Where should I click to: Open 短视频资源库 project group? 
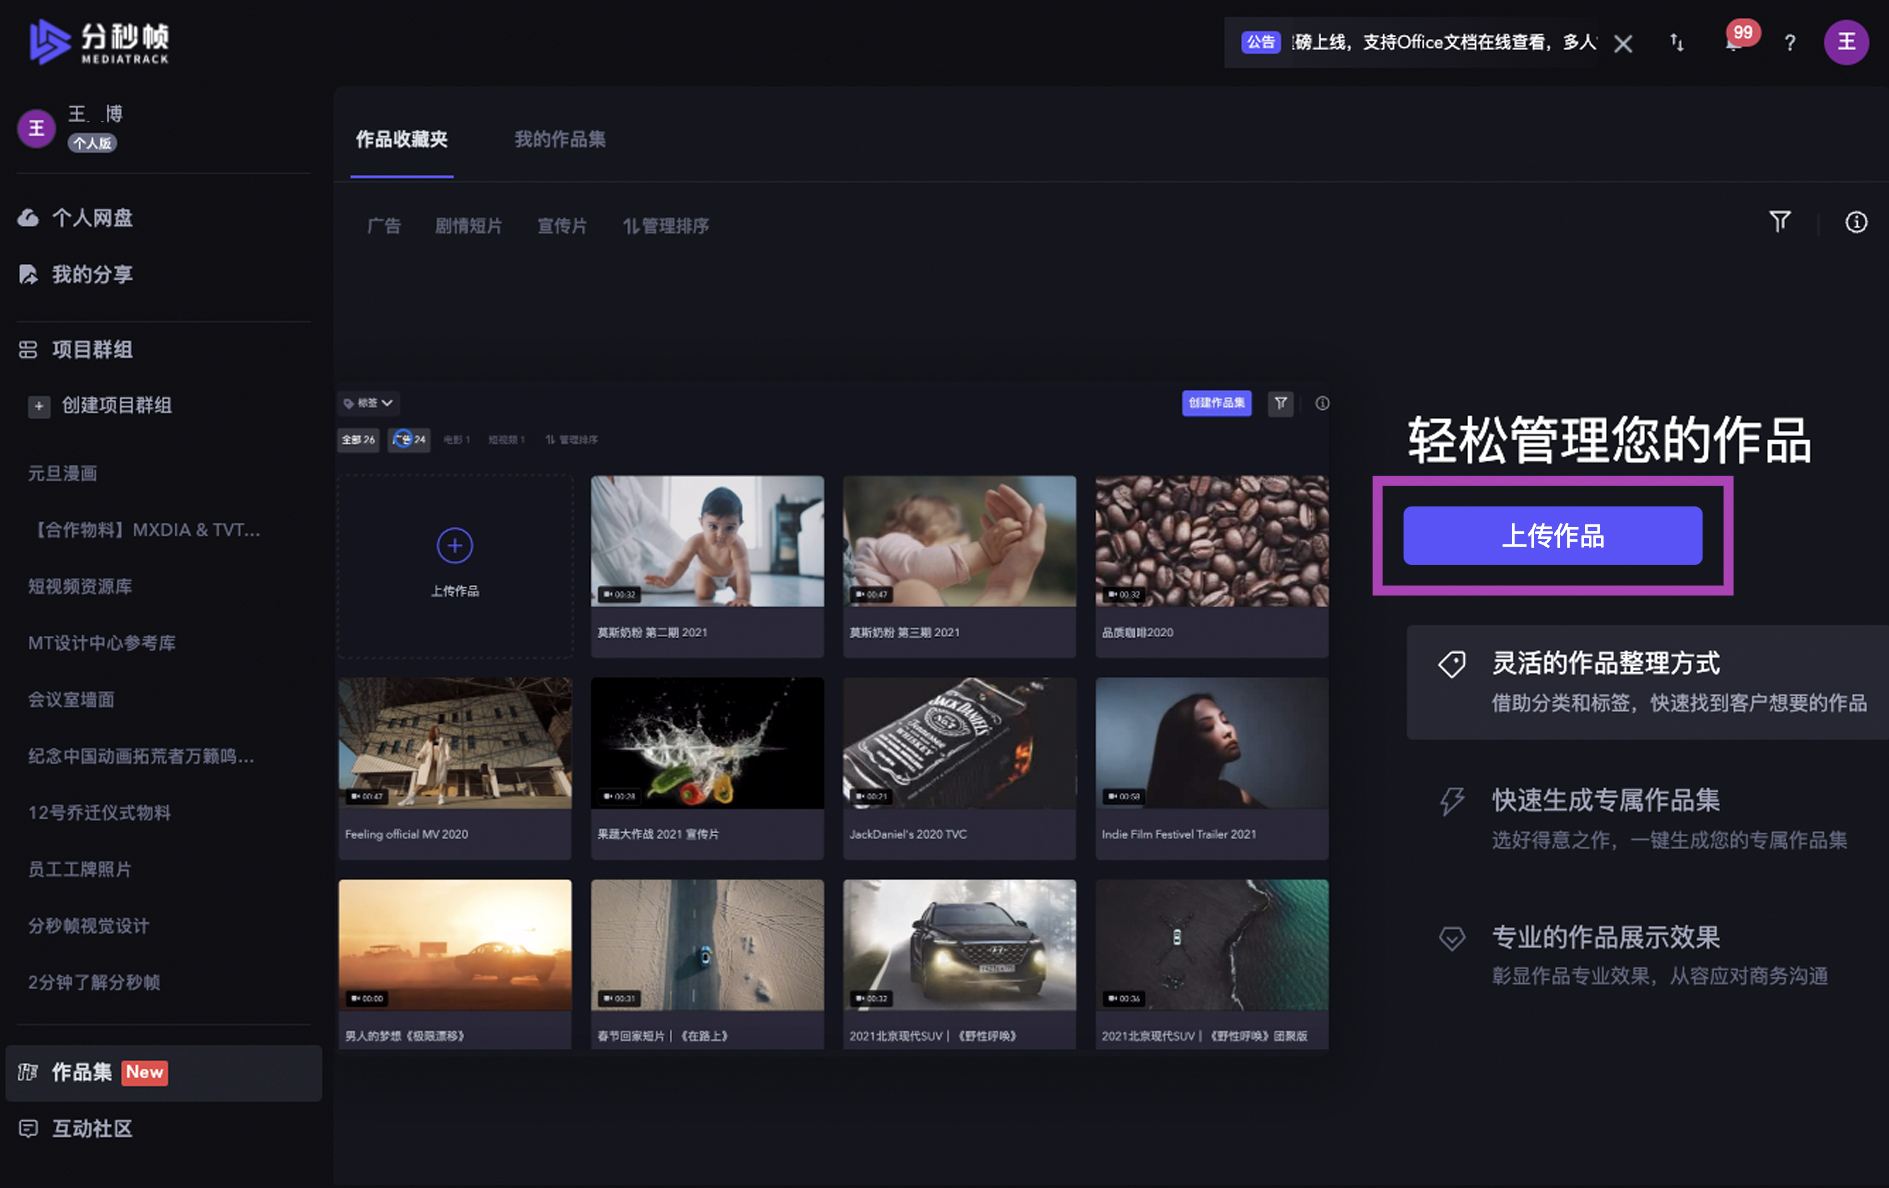(x=80, y=587)
